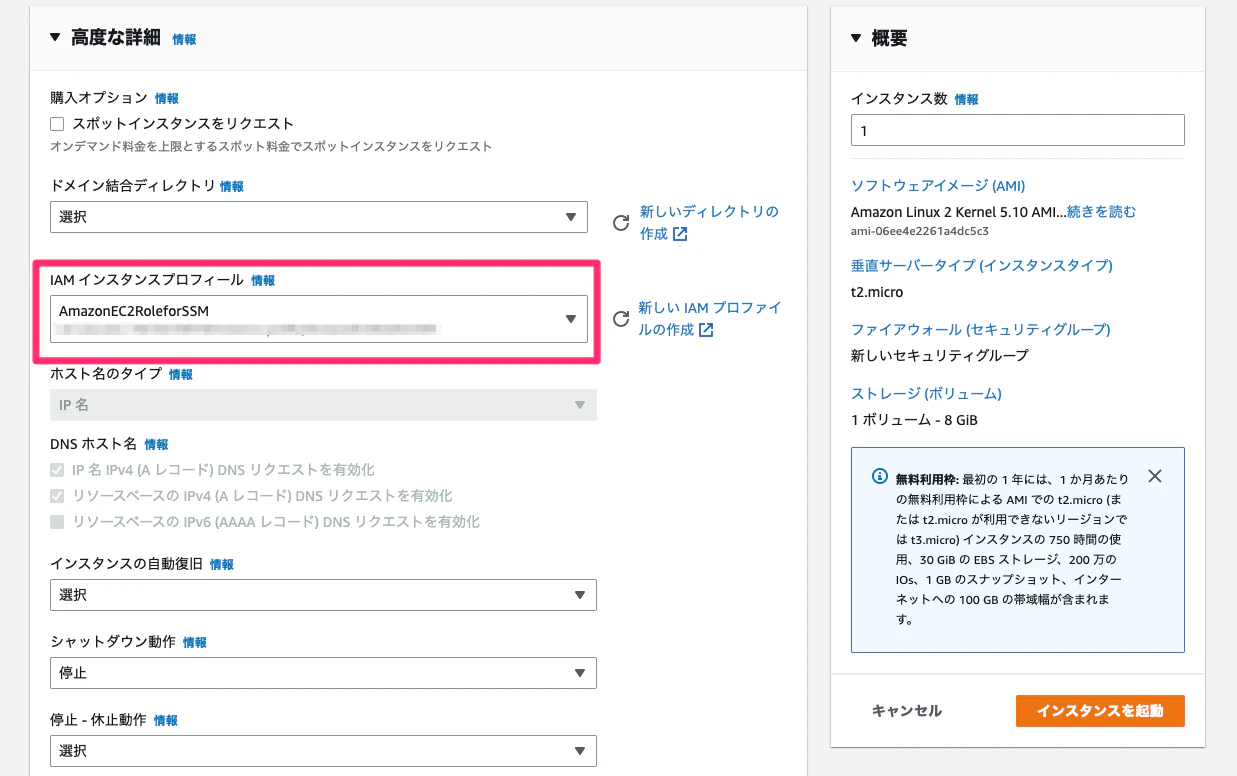Screen dimensions: 1237x776
Task: Click external link icon after IAM プロファイルの作成
Action: (x=707, y=330)
